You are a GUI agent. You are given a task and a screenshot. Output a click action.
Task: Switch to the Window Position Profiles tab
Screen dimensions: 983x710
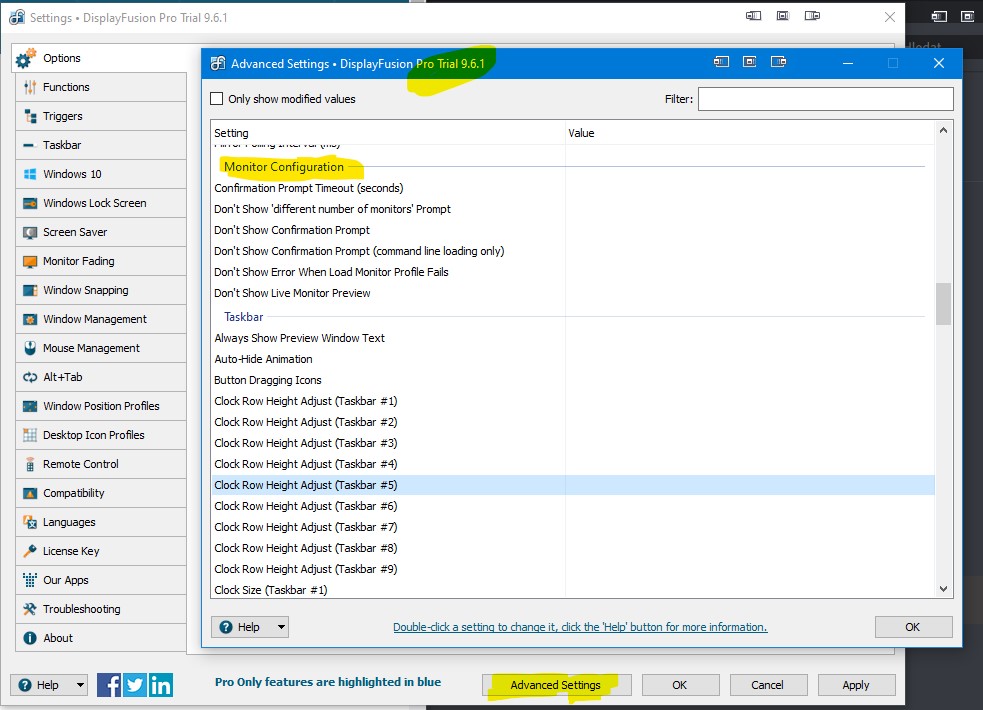point(101,406)
